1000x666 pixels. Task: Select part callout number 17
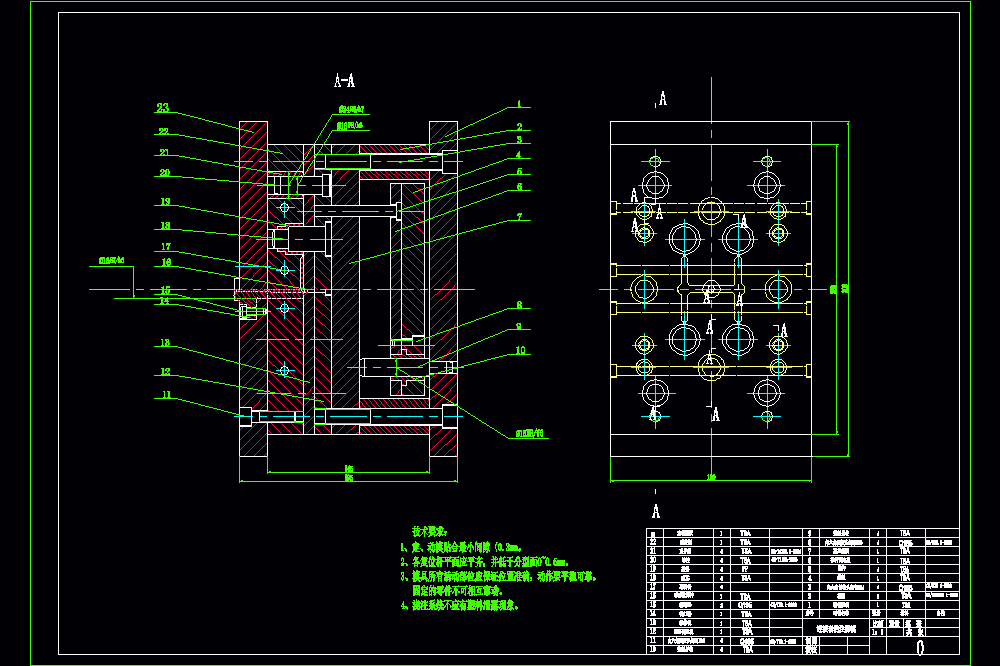tap(166, 246)
